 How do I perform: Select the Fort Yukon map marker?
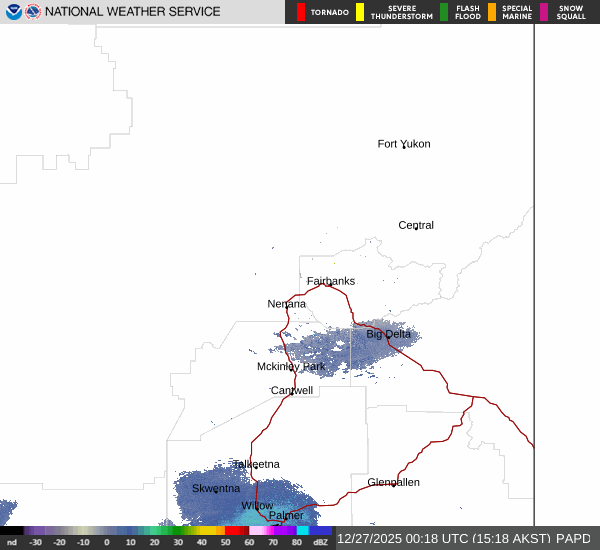coord(403,147)
